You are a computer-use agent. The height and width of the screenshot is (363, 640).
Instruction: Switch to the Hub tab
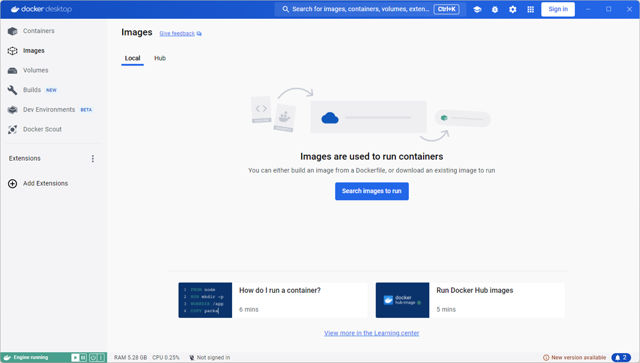click(160, 58)
